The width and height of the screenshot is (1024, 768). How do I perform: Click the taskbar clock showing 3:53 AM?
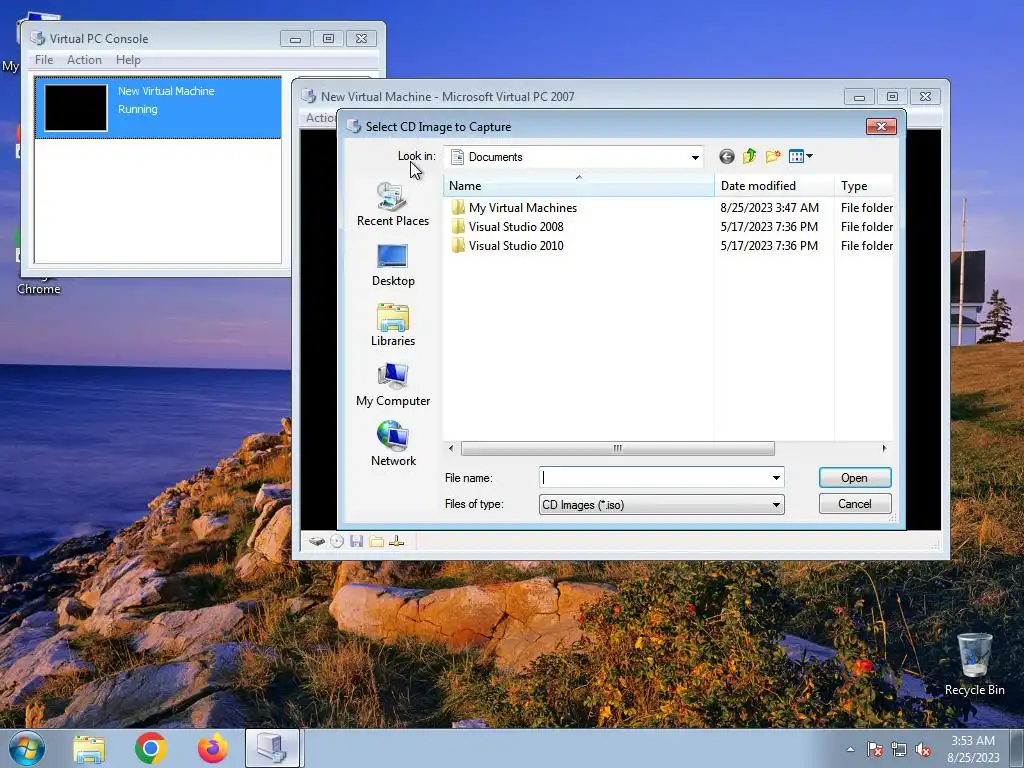(x=973, y=749)
